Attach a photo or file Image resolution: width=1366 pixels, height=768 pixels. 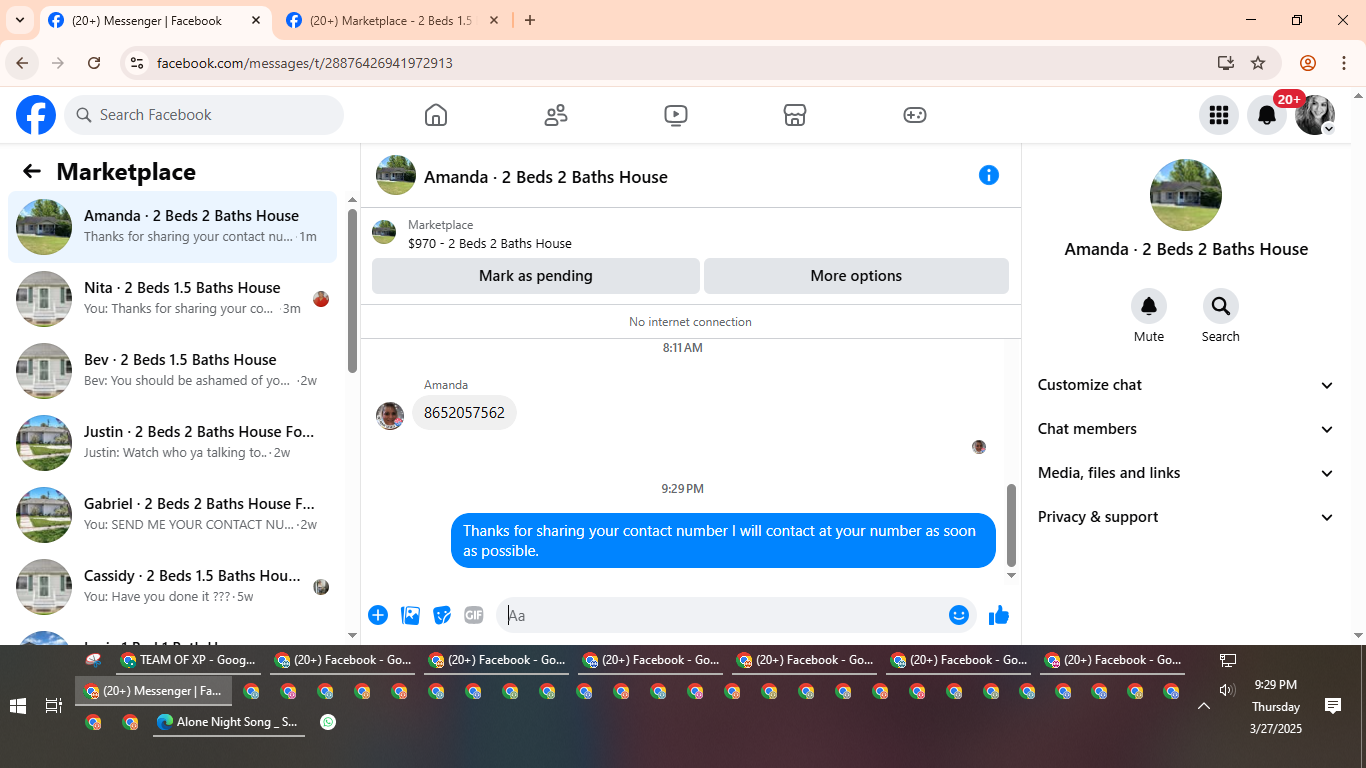coord(410,615)
